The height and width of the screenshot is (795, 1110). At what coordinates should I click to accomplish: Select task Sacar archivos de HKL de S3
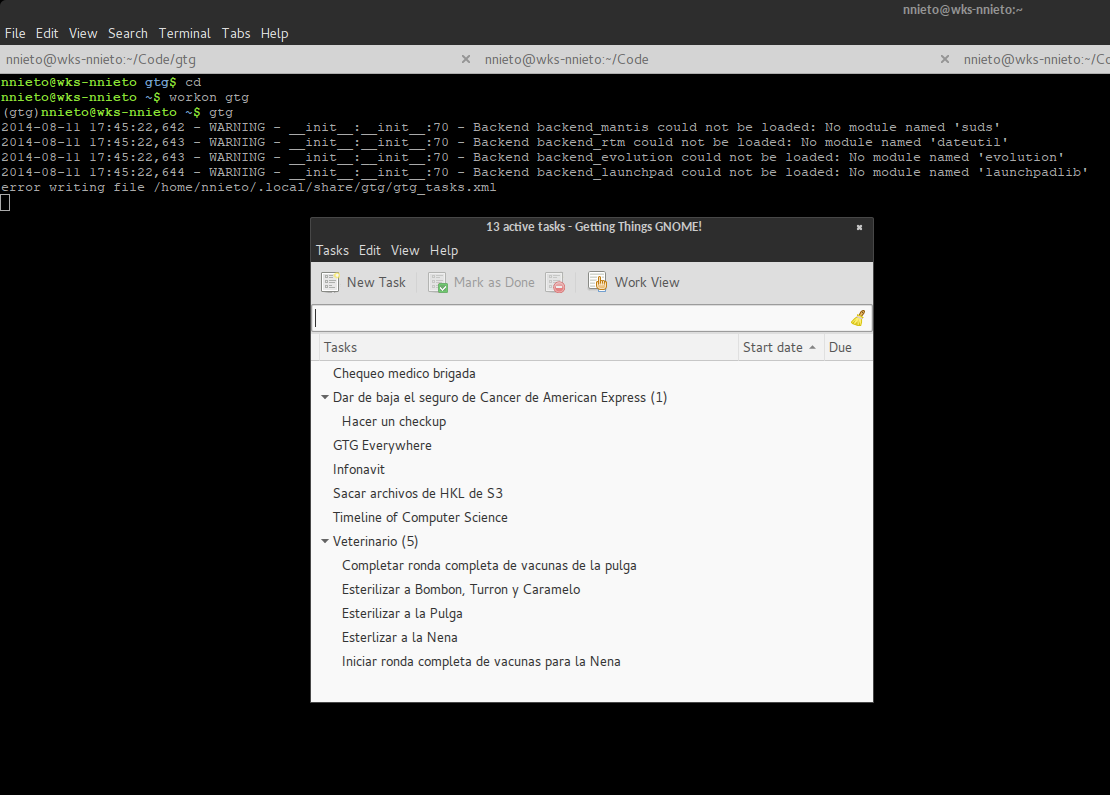[x=418, y=493]
